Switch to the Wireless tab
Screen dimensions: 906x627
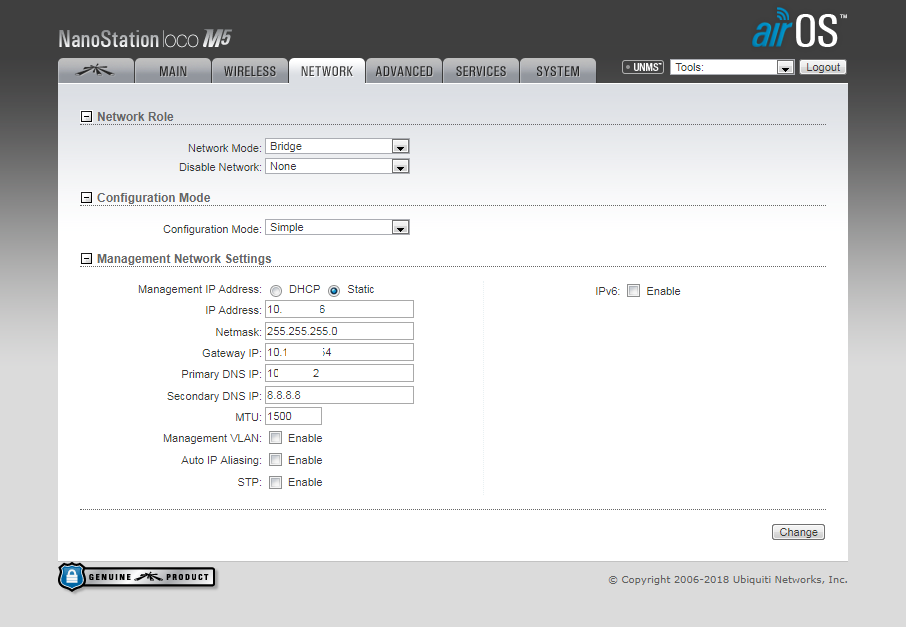pyautogui.click(x=250, y=71)
